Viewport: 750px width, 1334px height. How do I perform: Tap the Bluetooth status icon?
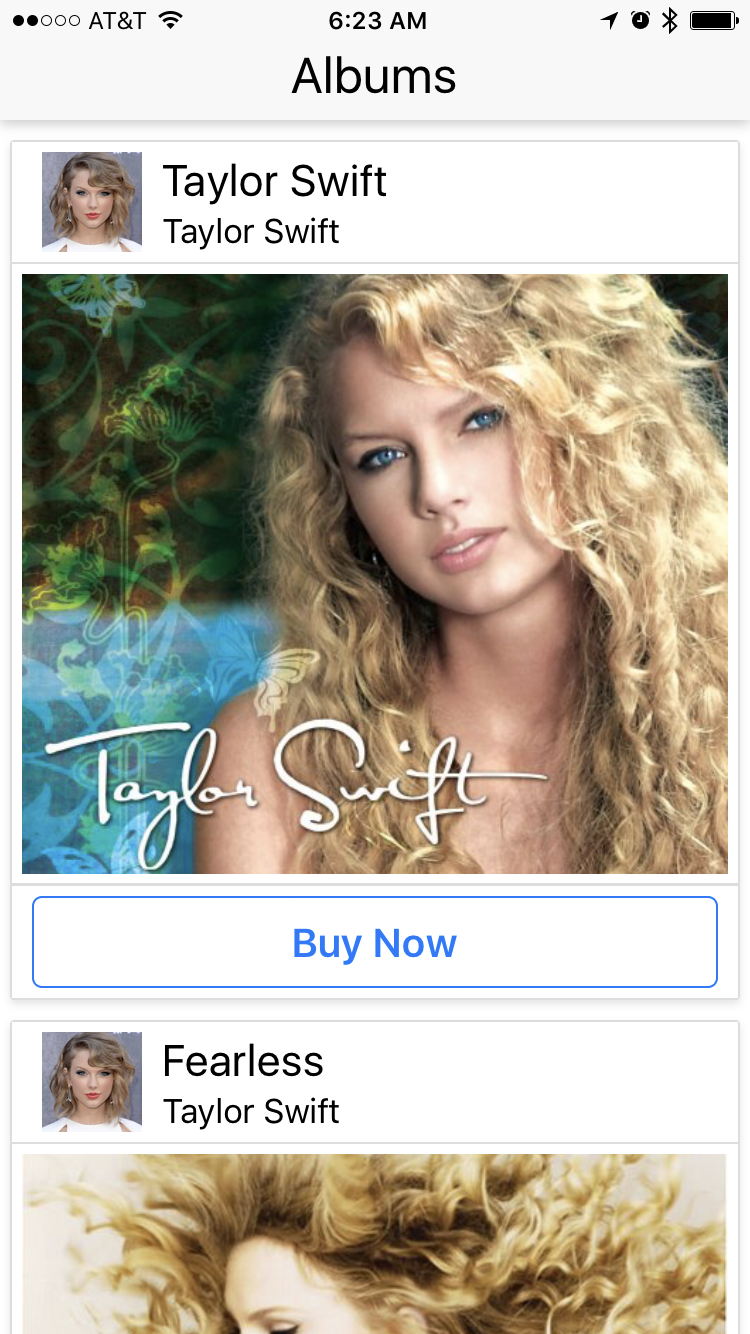[670, 20]
